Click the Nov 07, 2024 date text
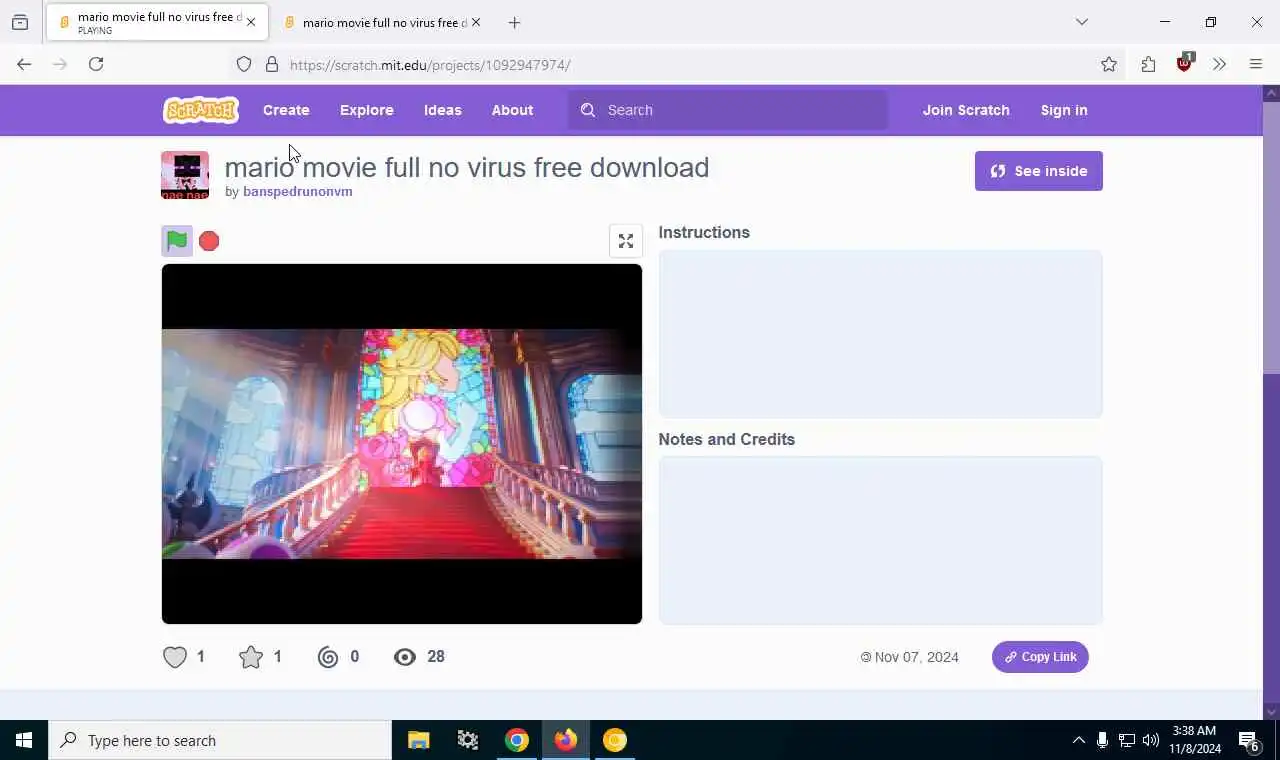This screenshot has height=760, width=1280. click(x=916, y=657)
